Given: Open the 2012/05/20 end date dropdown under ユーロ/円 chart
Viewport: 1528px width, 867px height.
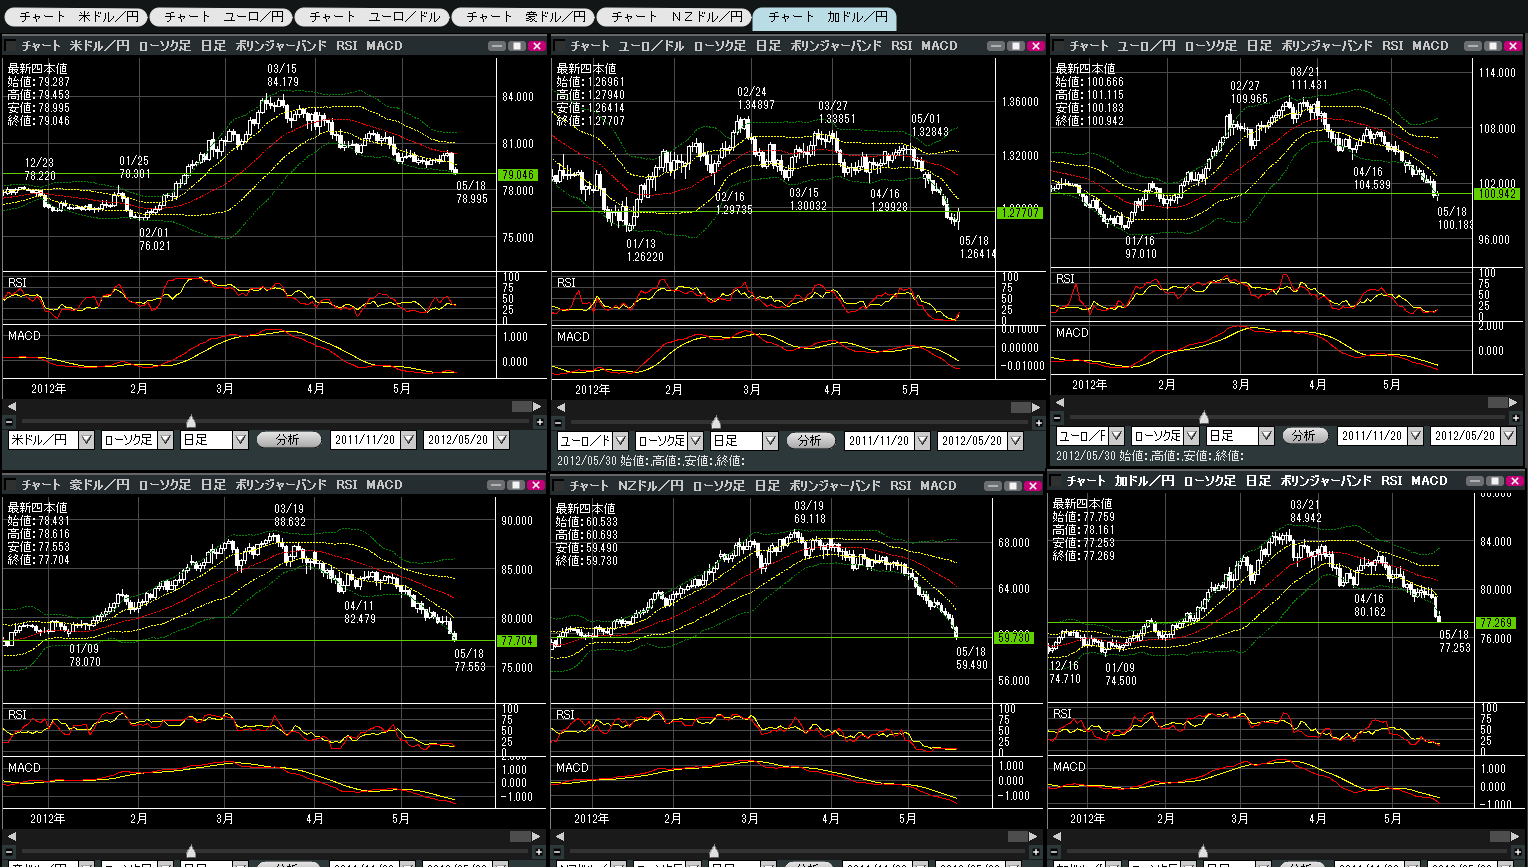Looking at the screenshot, I should point(1509,436).
